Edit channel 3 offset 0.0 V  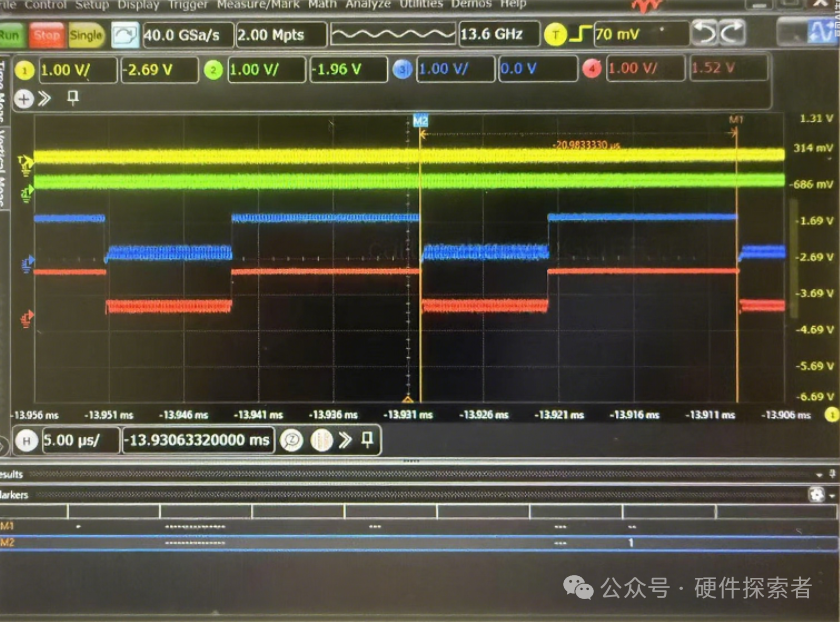click(538, 69)
